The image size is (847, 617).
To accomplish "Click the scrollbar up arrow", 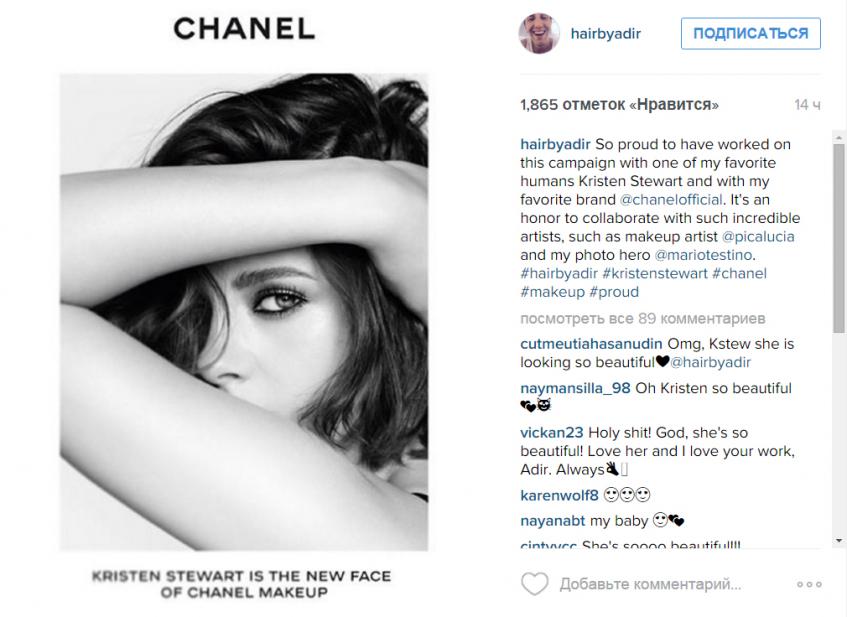I will (838, 137).
